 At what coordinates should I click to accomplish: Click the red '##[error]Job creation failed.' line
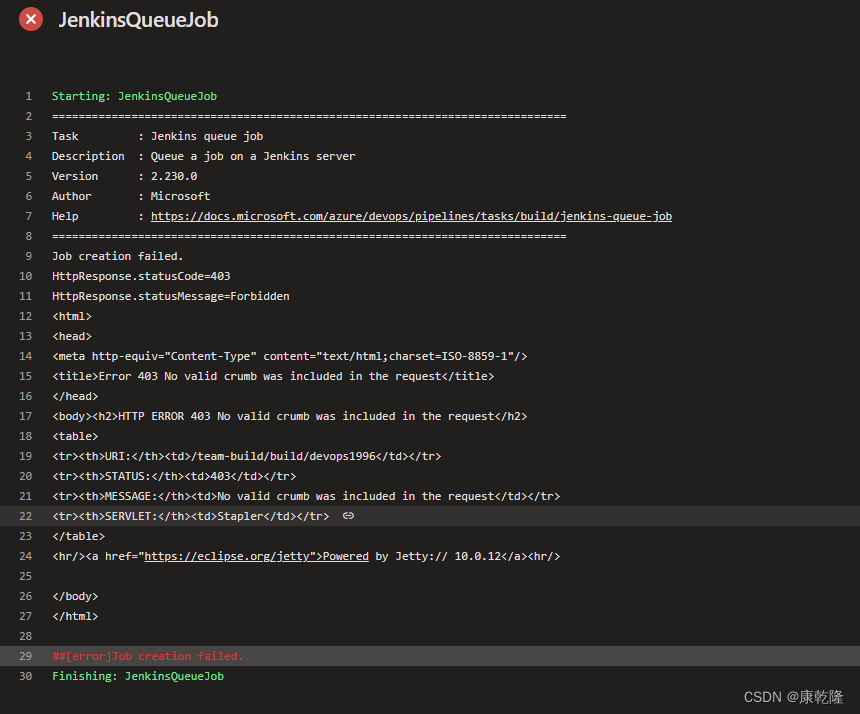[x=148, y=656]
